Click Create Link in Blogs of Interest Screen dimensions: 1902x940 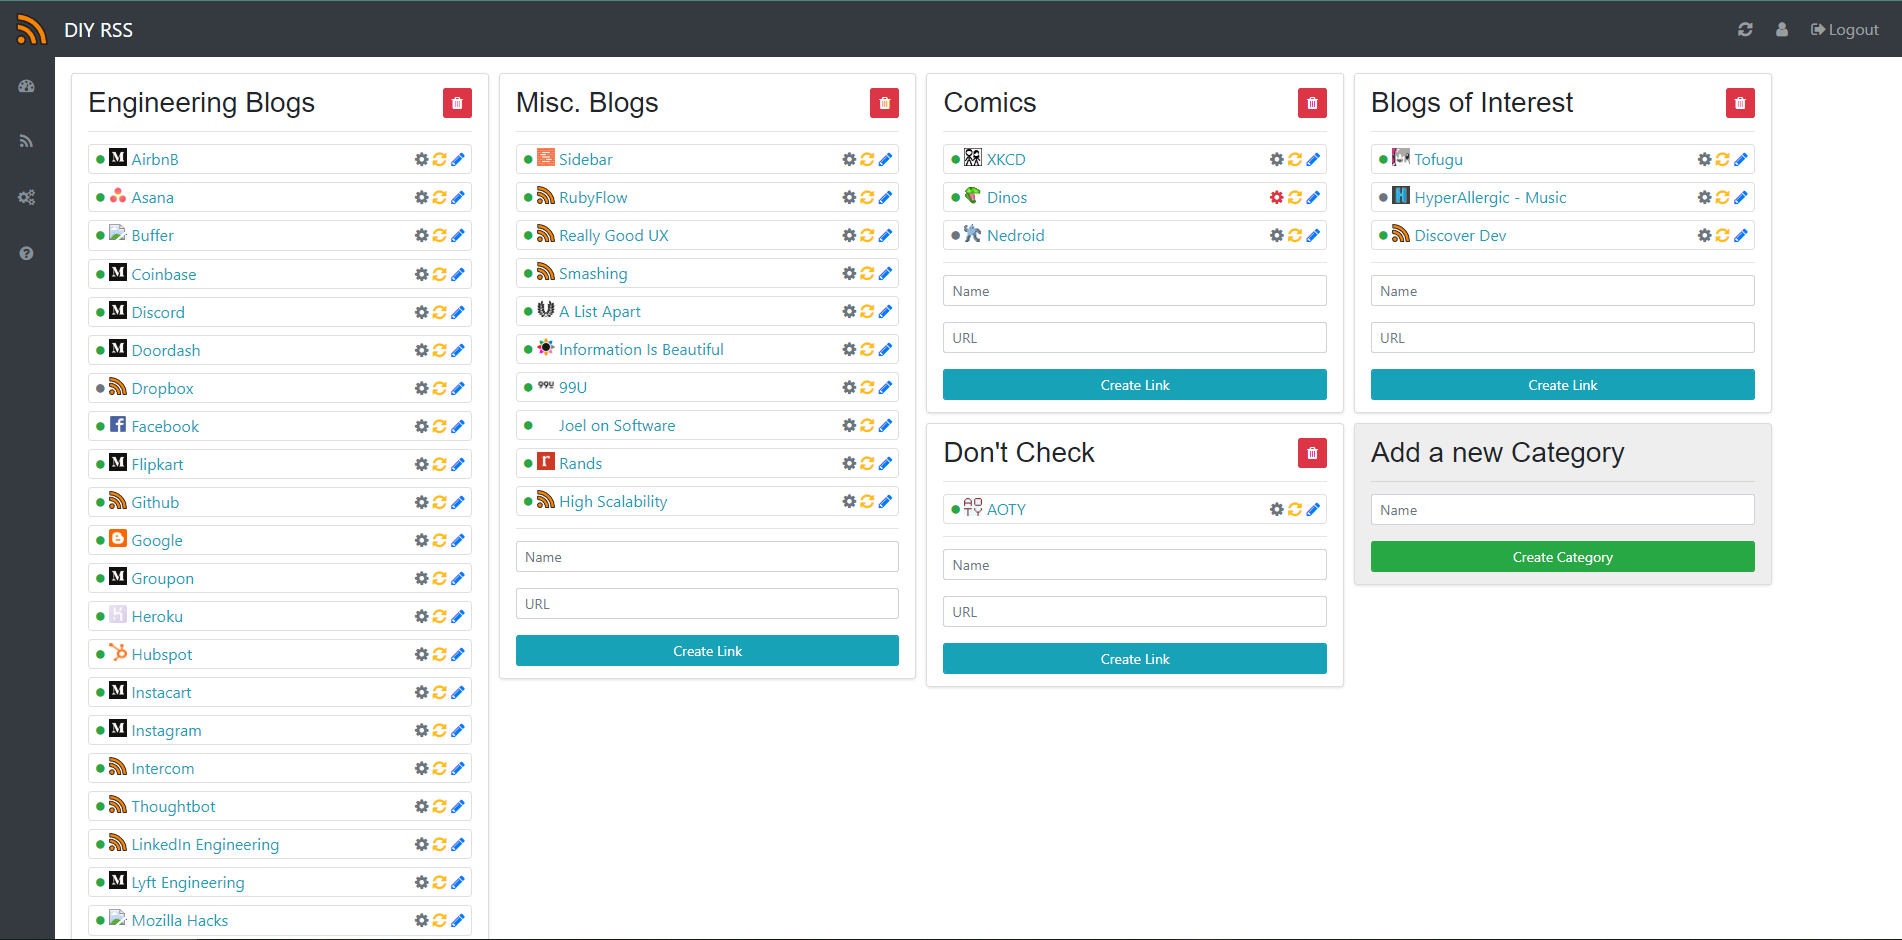tap(1563, 385)
